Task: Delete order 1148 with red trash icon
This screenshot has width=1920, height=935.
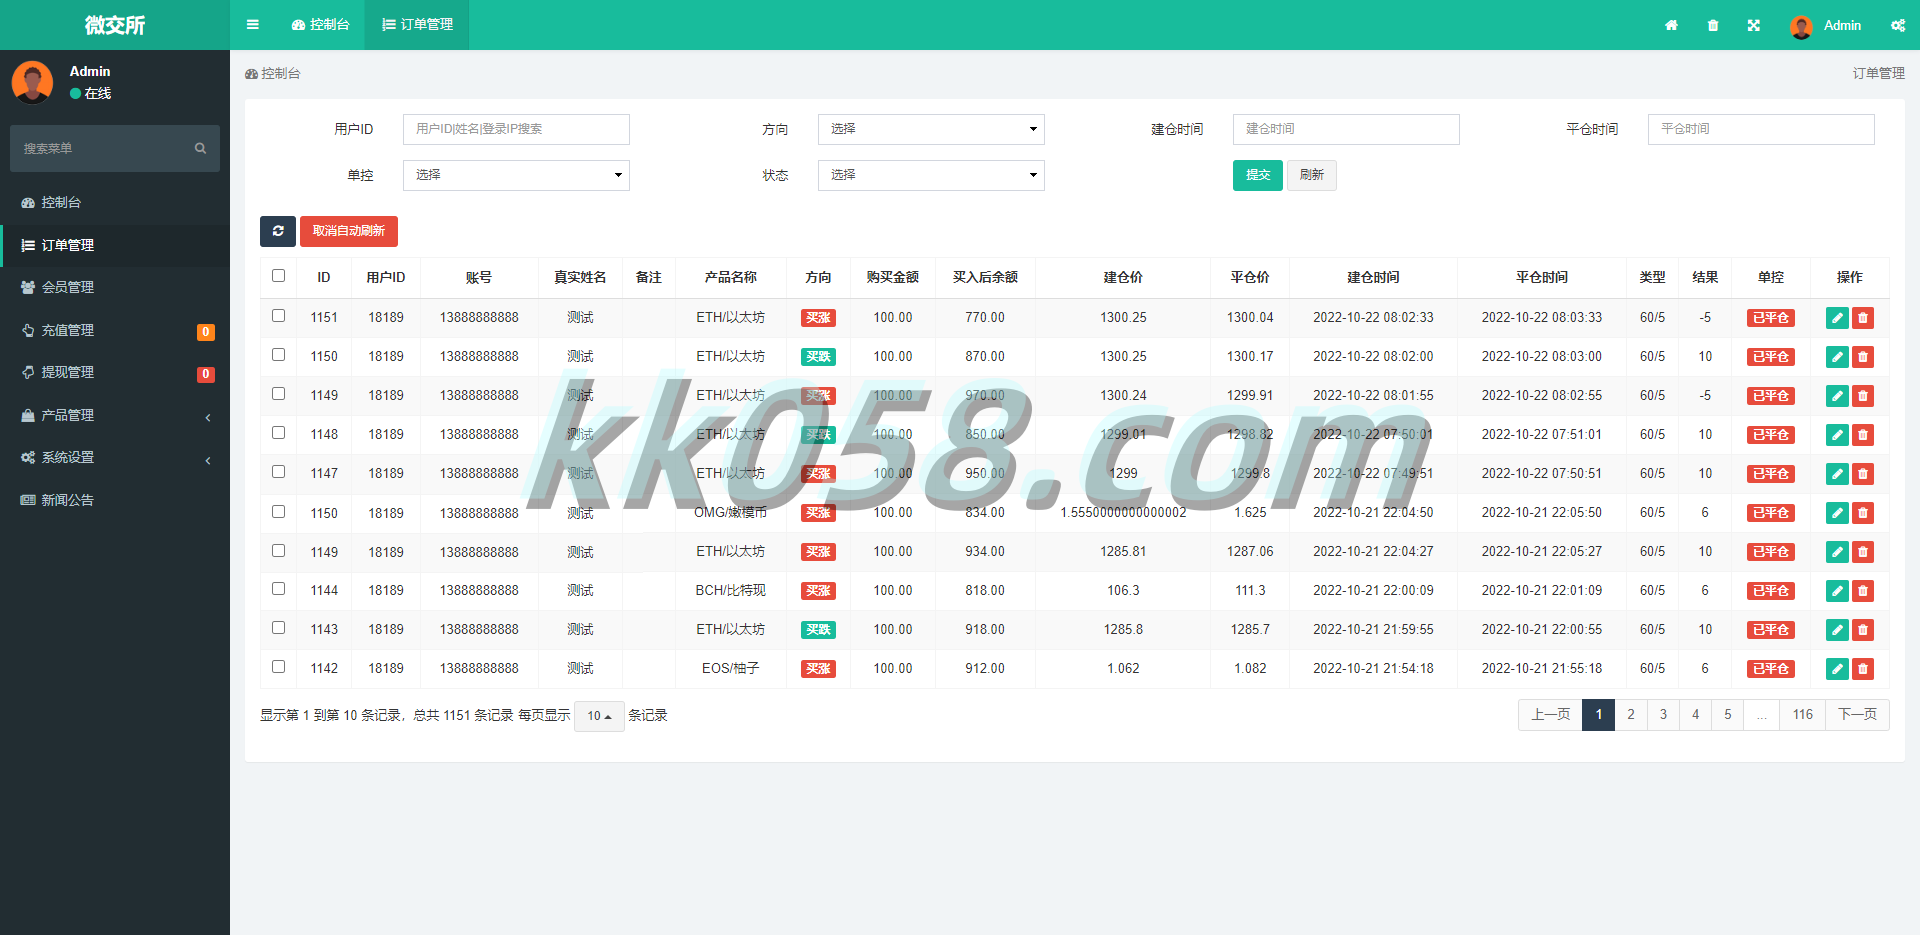Action: click(1863, 435)
